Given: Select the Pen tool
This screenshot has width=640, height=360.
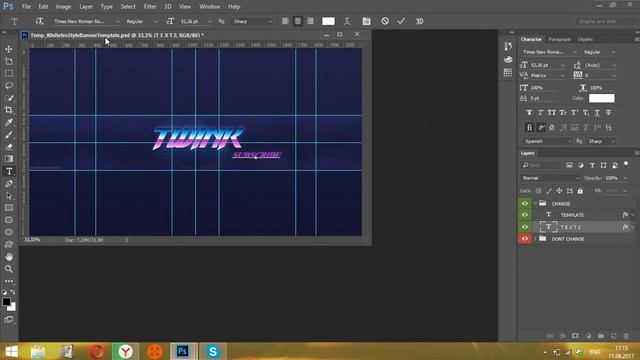Looking at the screenshot, I should tap(9, 184).
